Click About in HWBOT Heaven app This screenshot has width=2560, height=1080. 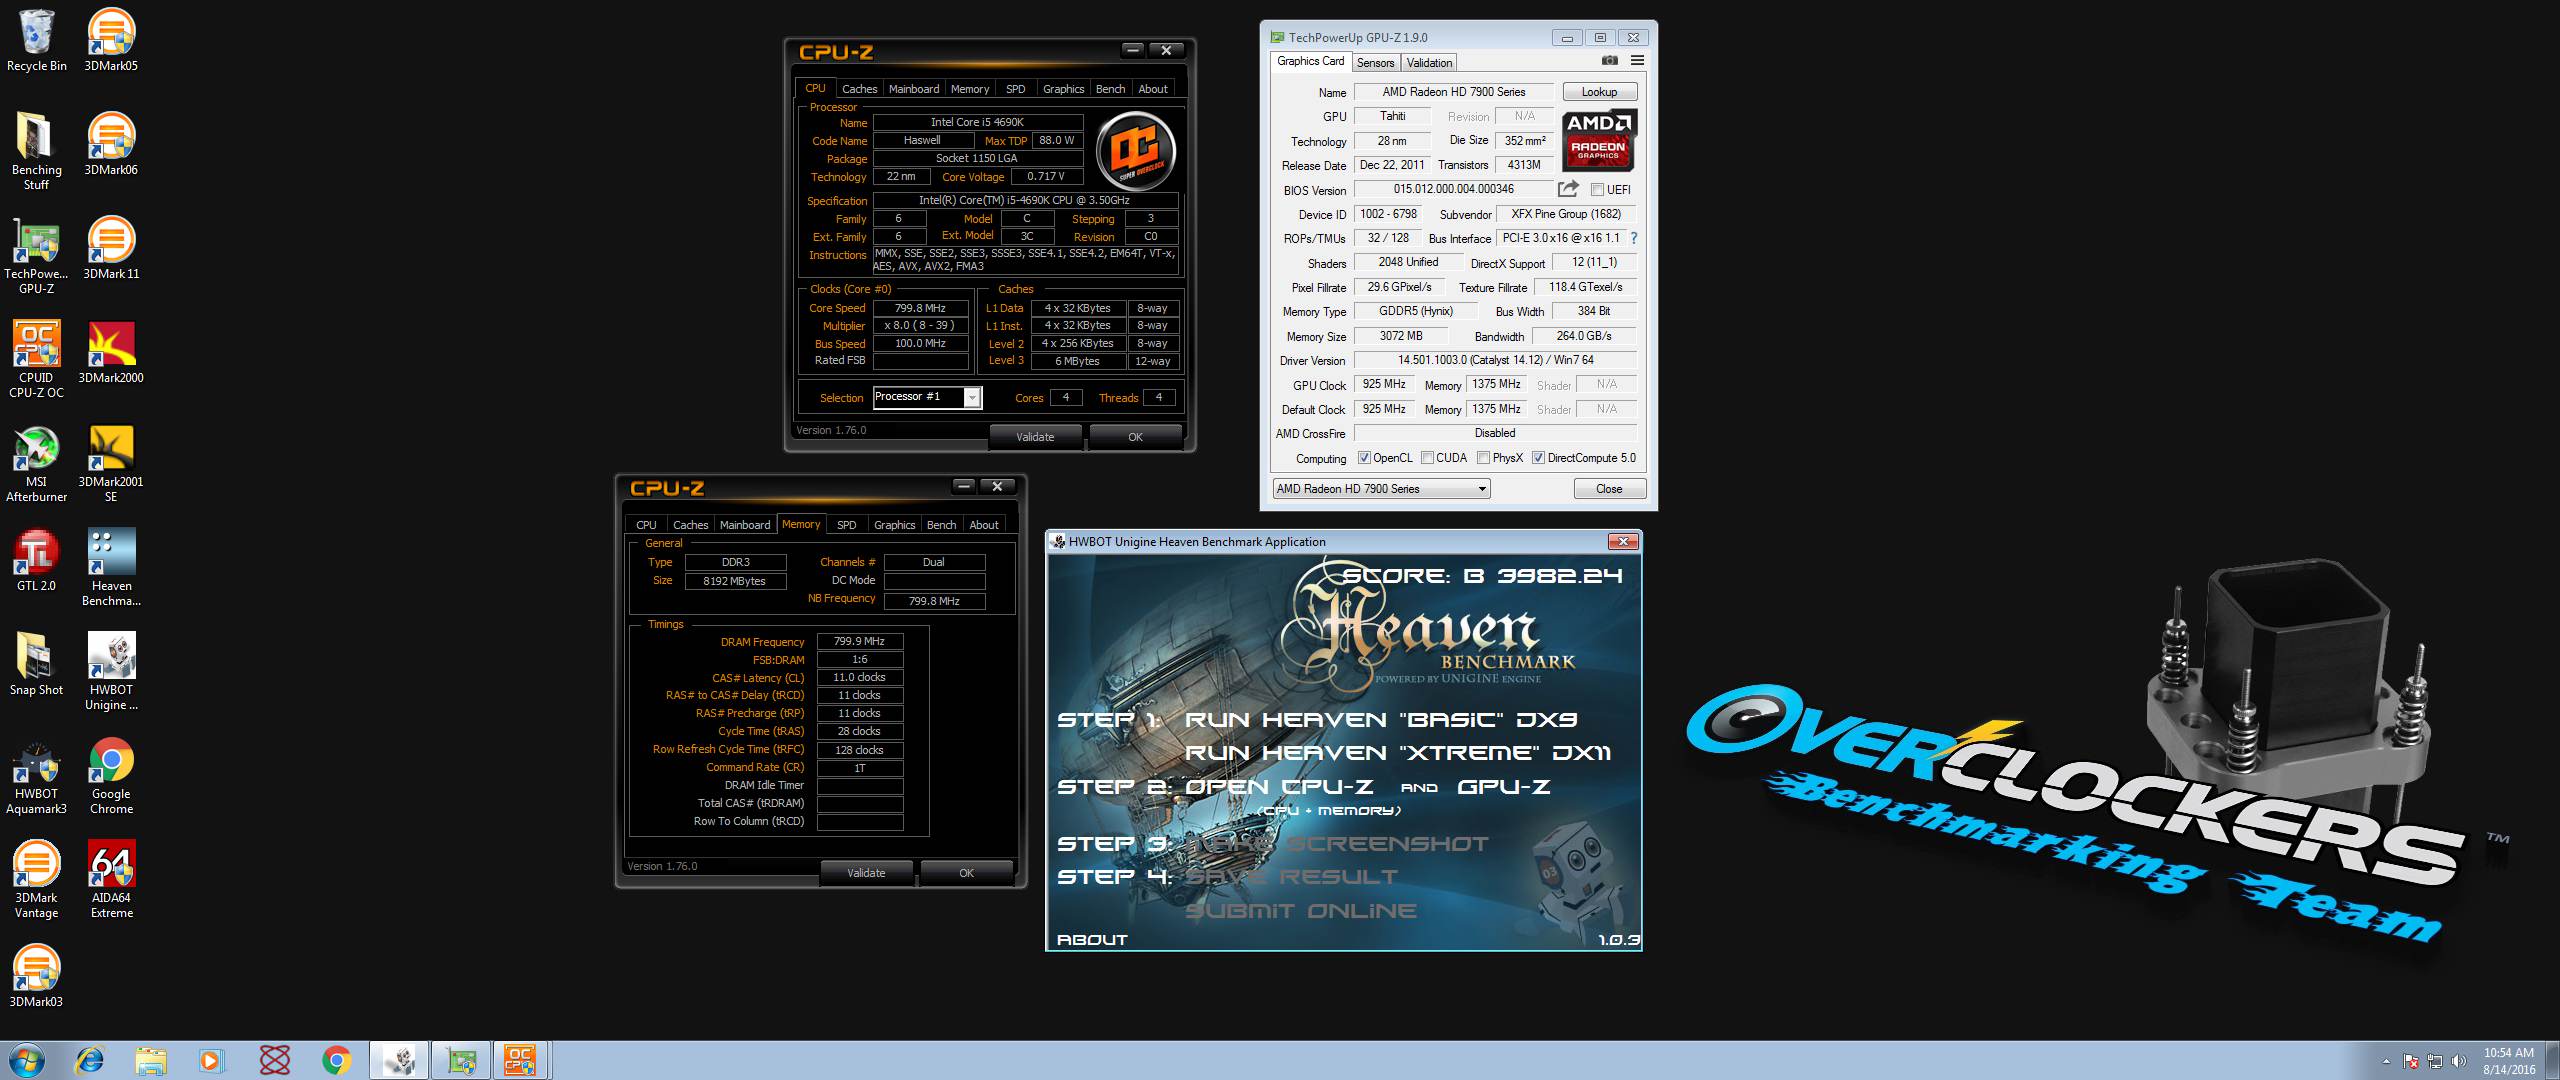(x=1091, y=940)
